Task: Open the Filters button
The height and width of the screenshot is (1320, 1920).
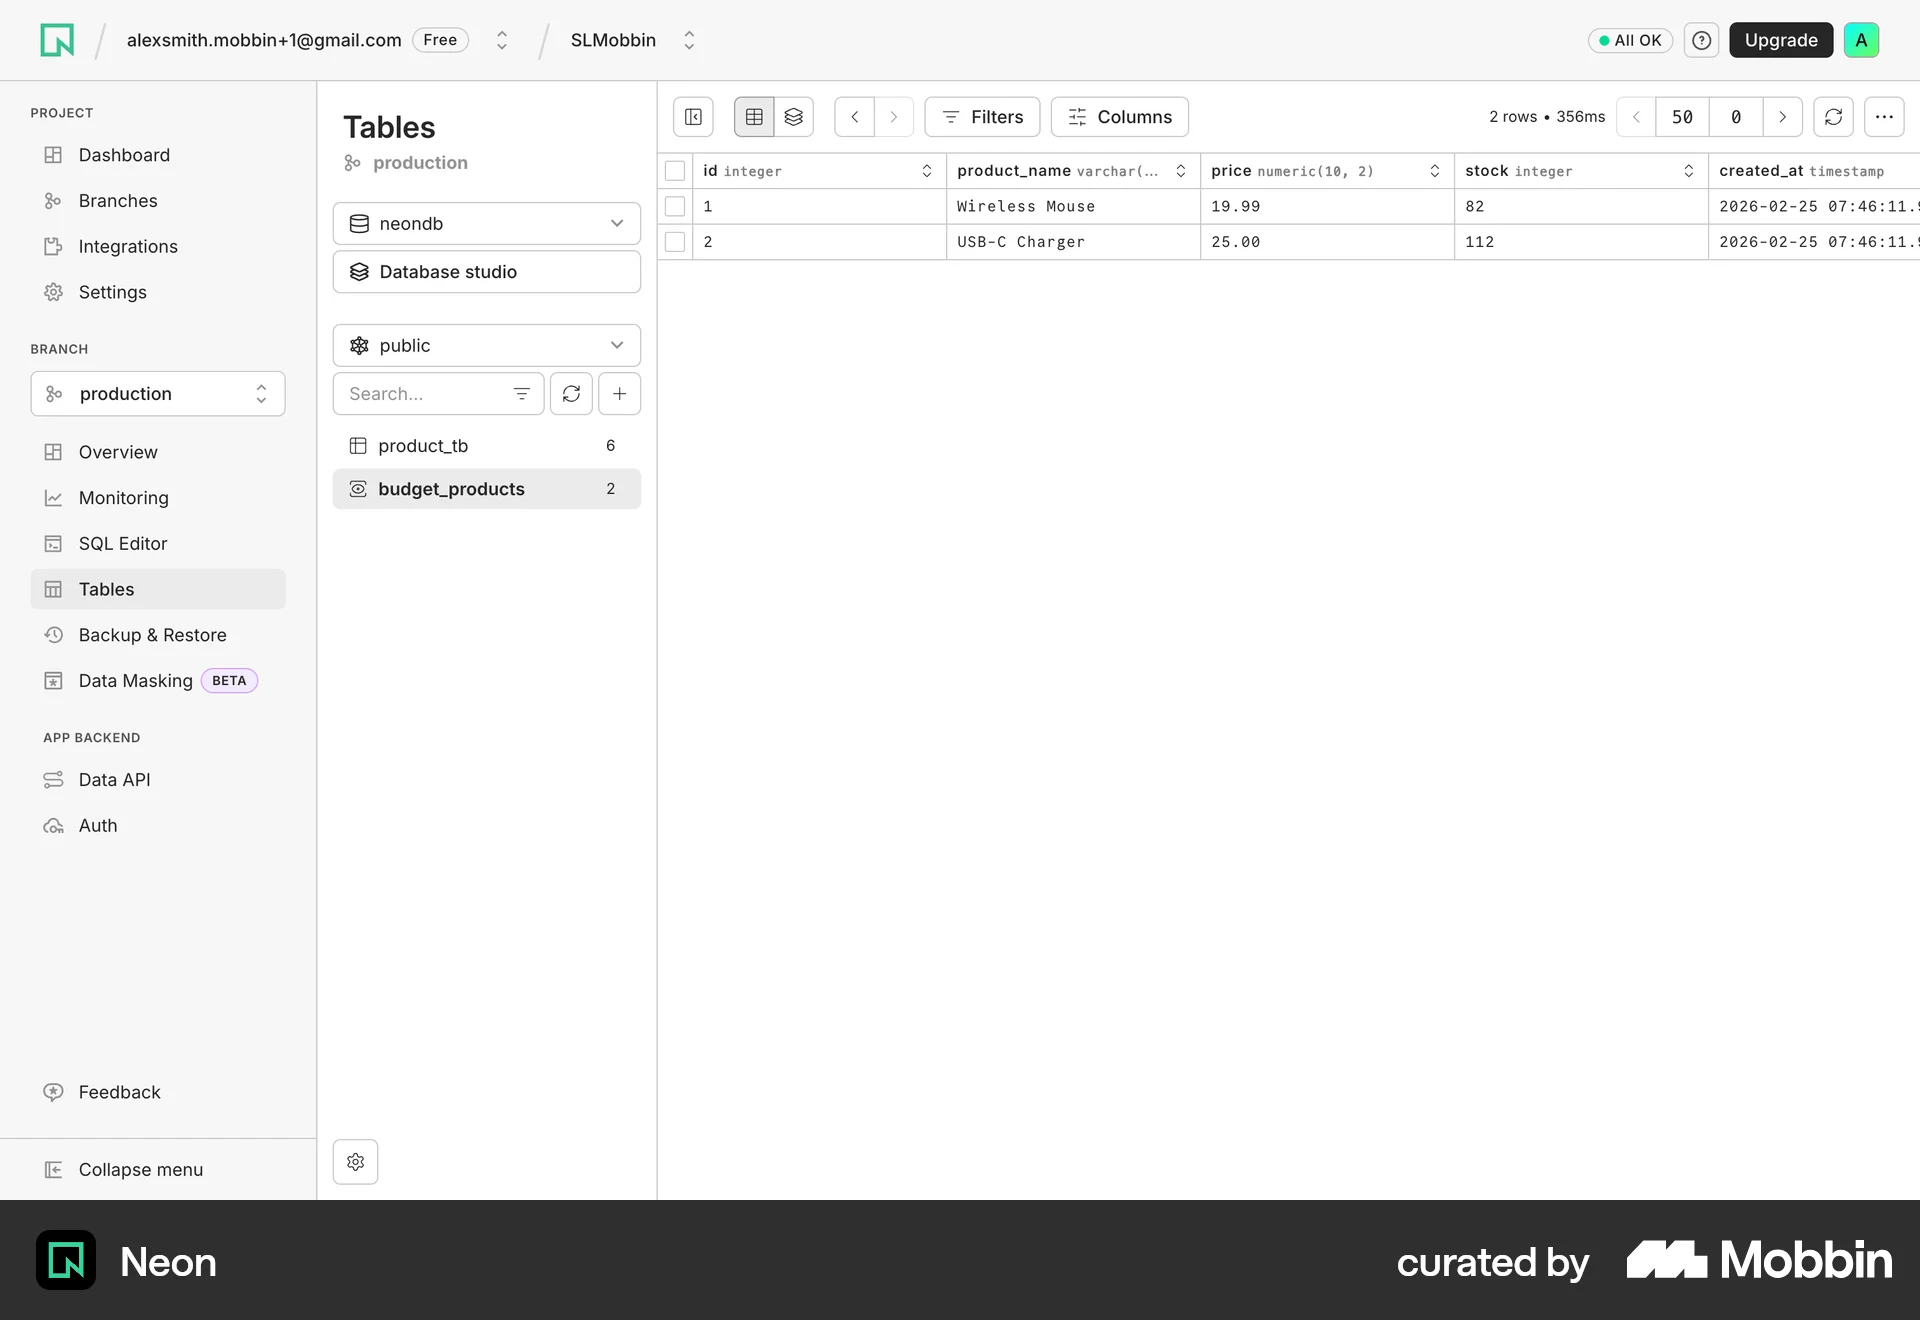Action: tap(982, 117)
